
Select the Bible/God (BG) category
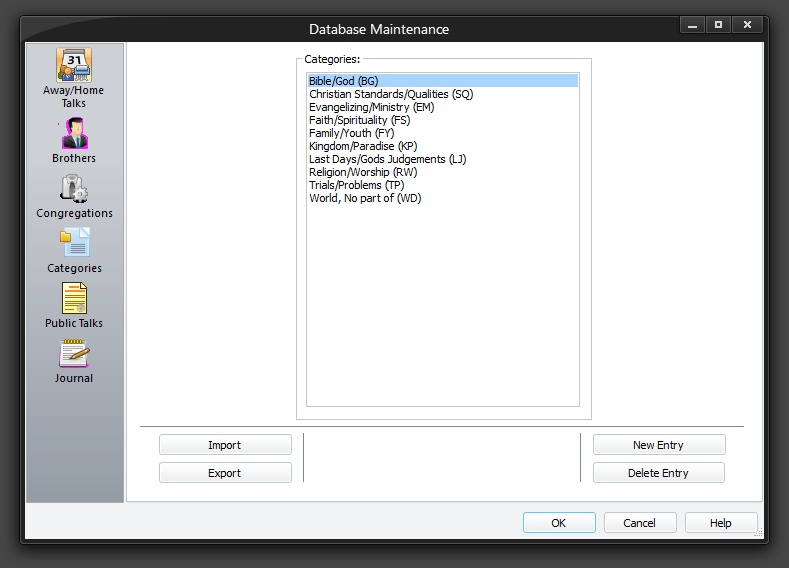point(443,81)
